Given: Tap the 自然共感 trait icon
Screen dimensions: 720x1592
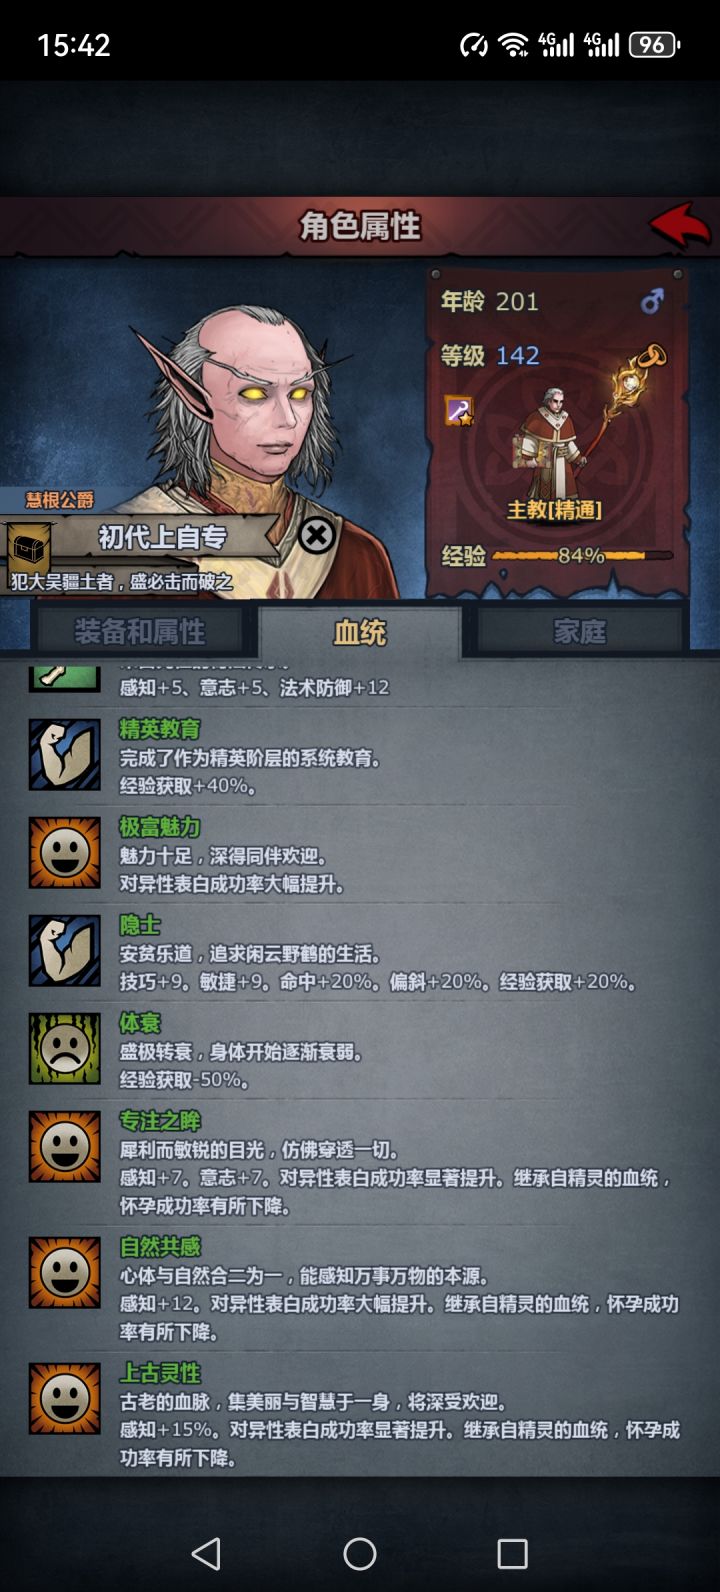Looking at the screenshot, I should (x=65, y=1273).
